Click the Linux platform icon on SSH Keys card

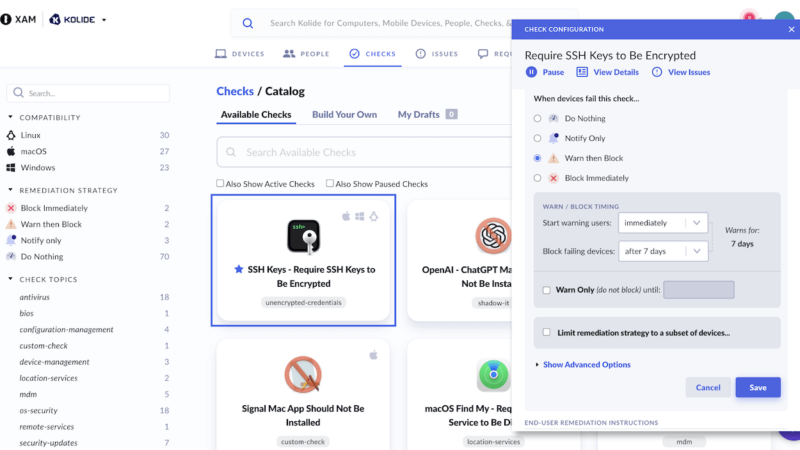click(374, 216)
